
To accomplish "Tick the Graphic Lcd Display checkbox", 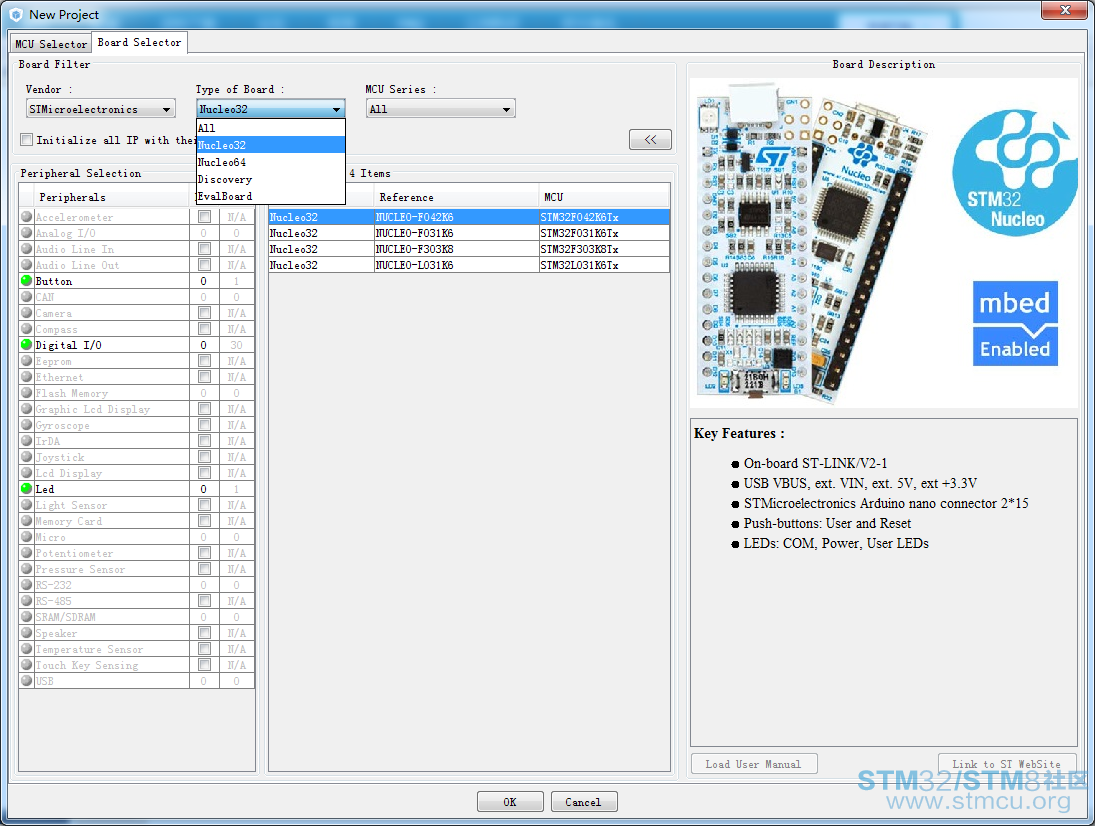I will tap(204, 408).
